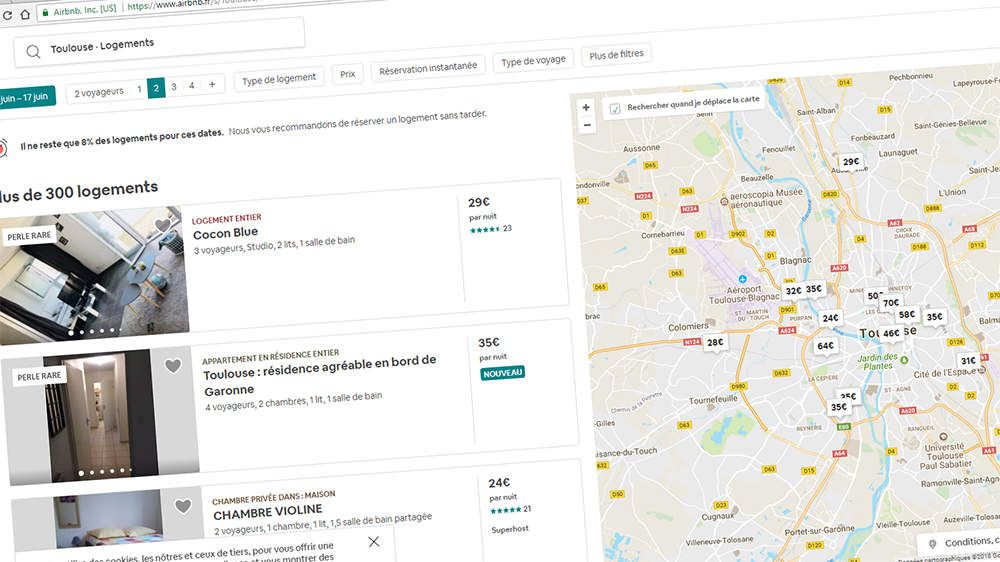This screenshot has width=1000, height=562.
Task: Open the Prix filter
Action: [x=348, y=74]
